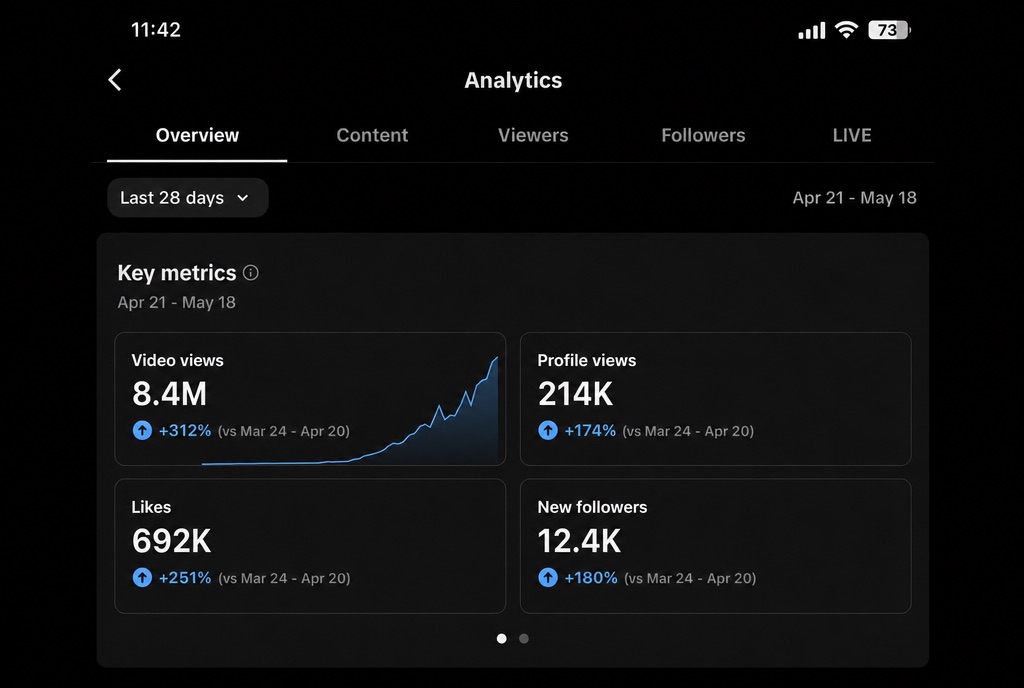Open the Key metrics info icon

(x=251, y=273)
